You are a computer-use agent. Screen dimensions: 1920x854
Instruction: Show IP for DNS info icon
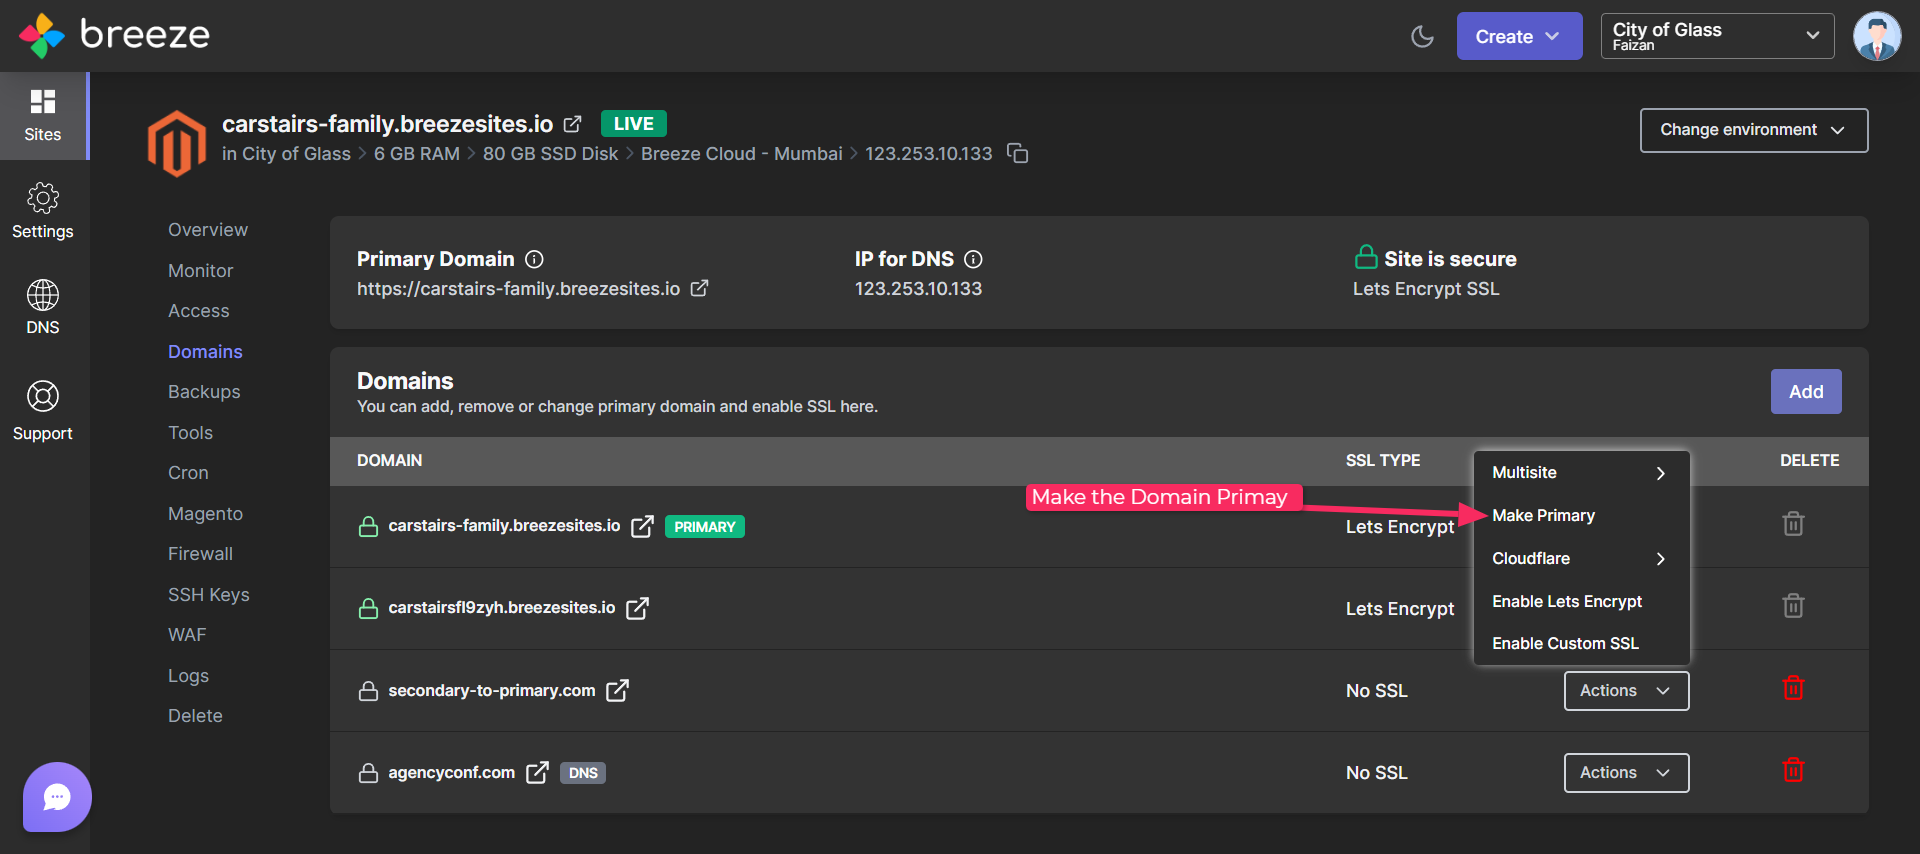(x=973, y=259)
